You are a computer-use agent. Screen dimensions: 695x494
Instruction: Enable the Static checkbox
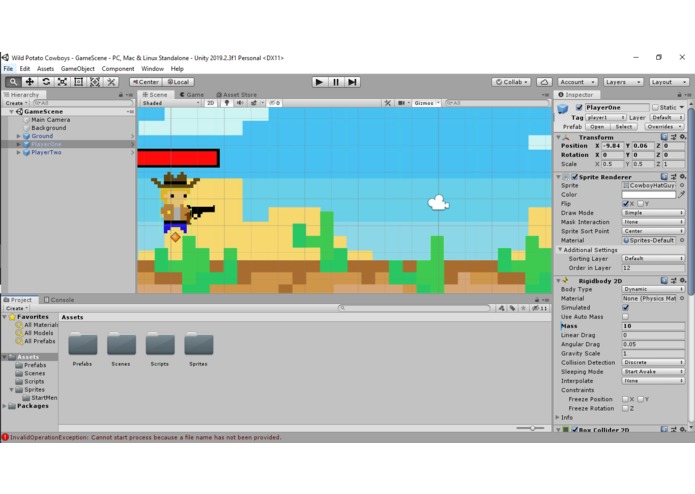click(655, 107)
